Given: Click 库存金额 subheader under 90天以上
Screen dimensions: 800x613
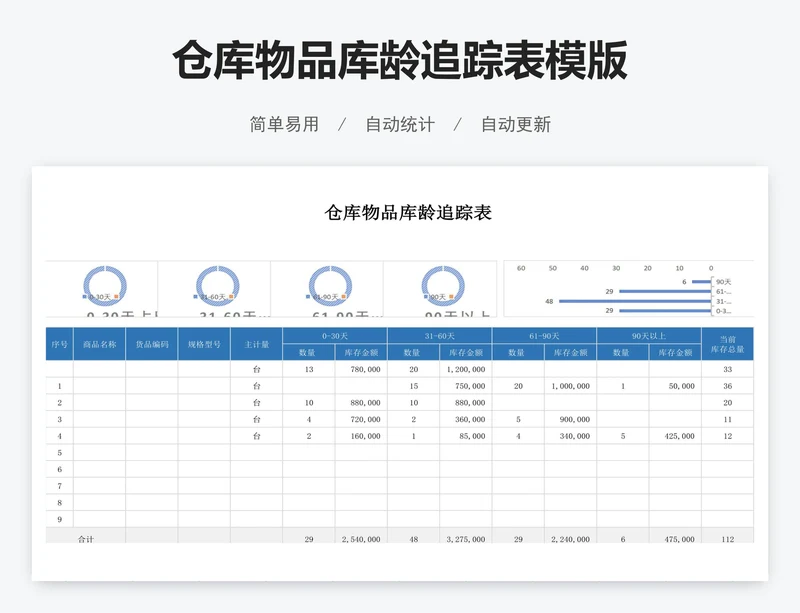Looking at the screenshot, I should [x=675, y=352].
